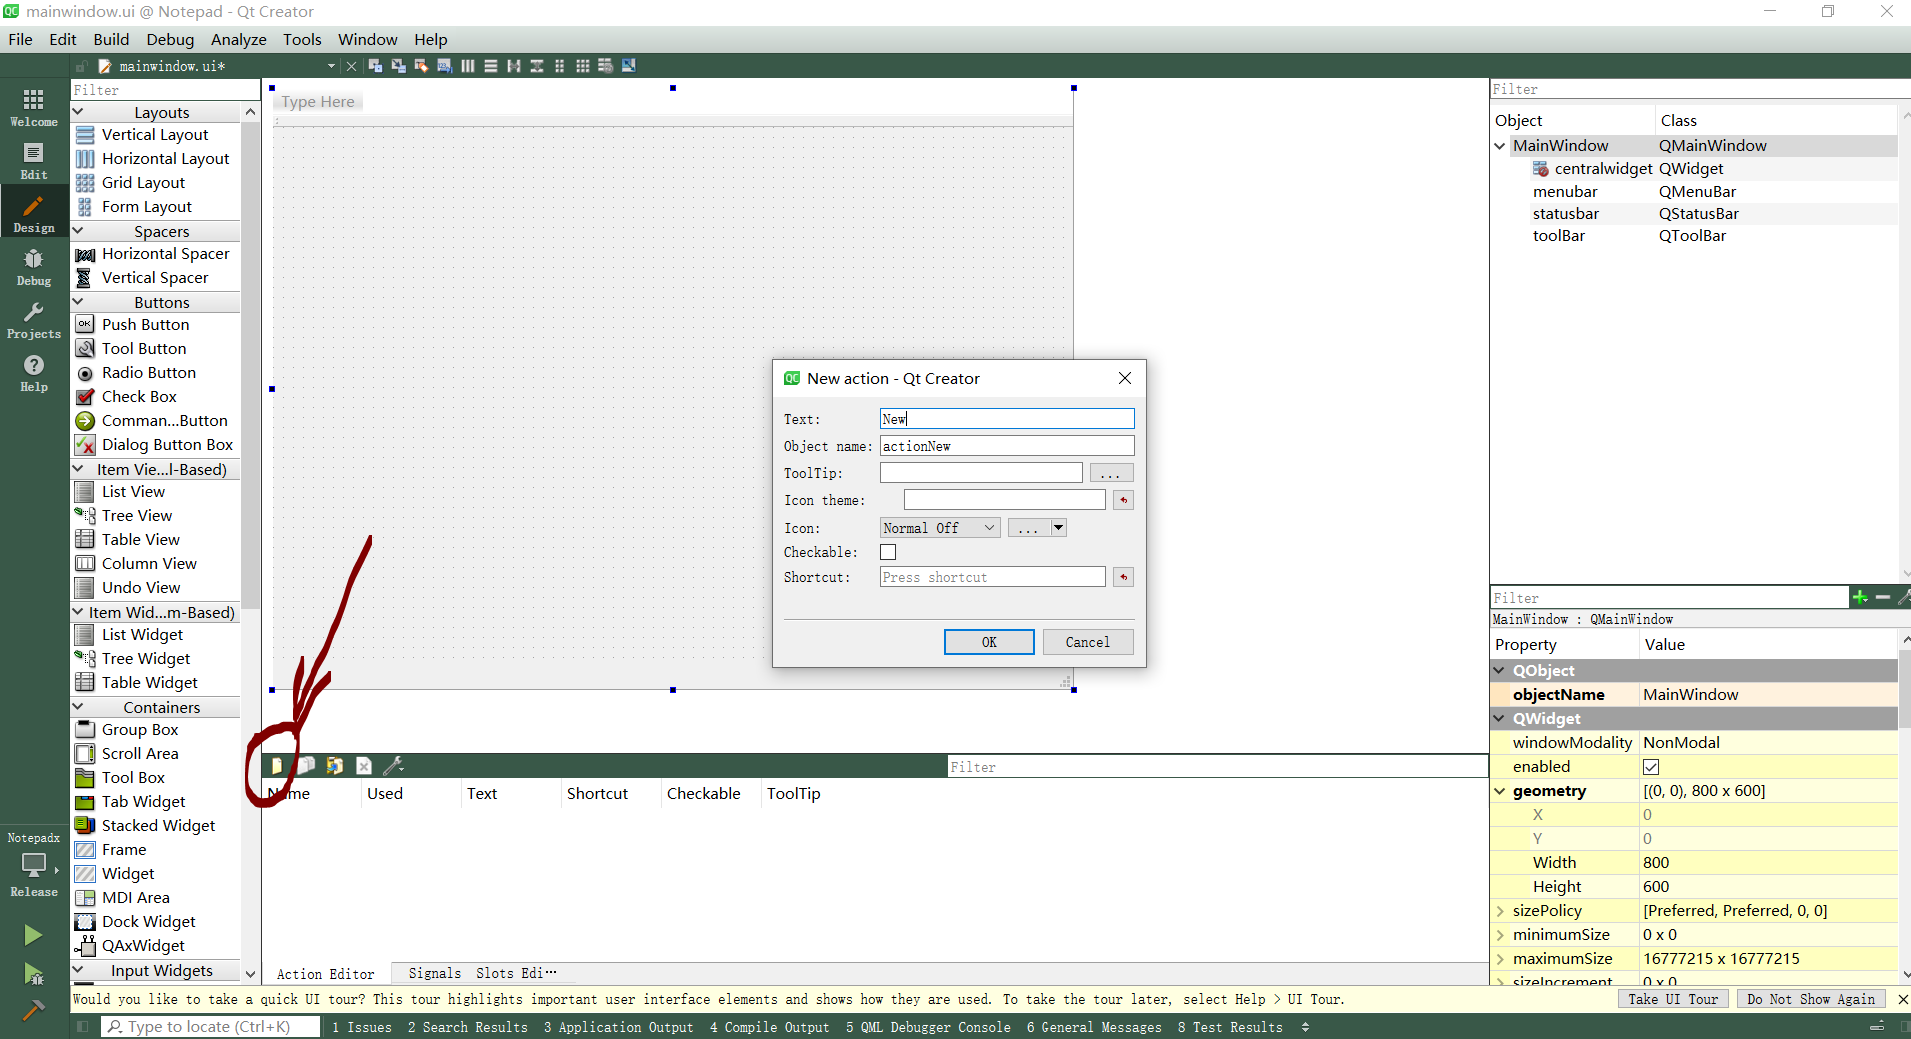This screenshot has height=1039, width=1911.
Task: Open the Action Editor configure wrench
Action: tap(394, 766)
